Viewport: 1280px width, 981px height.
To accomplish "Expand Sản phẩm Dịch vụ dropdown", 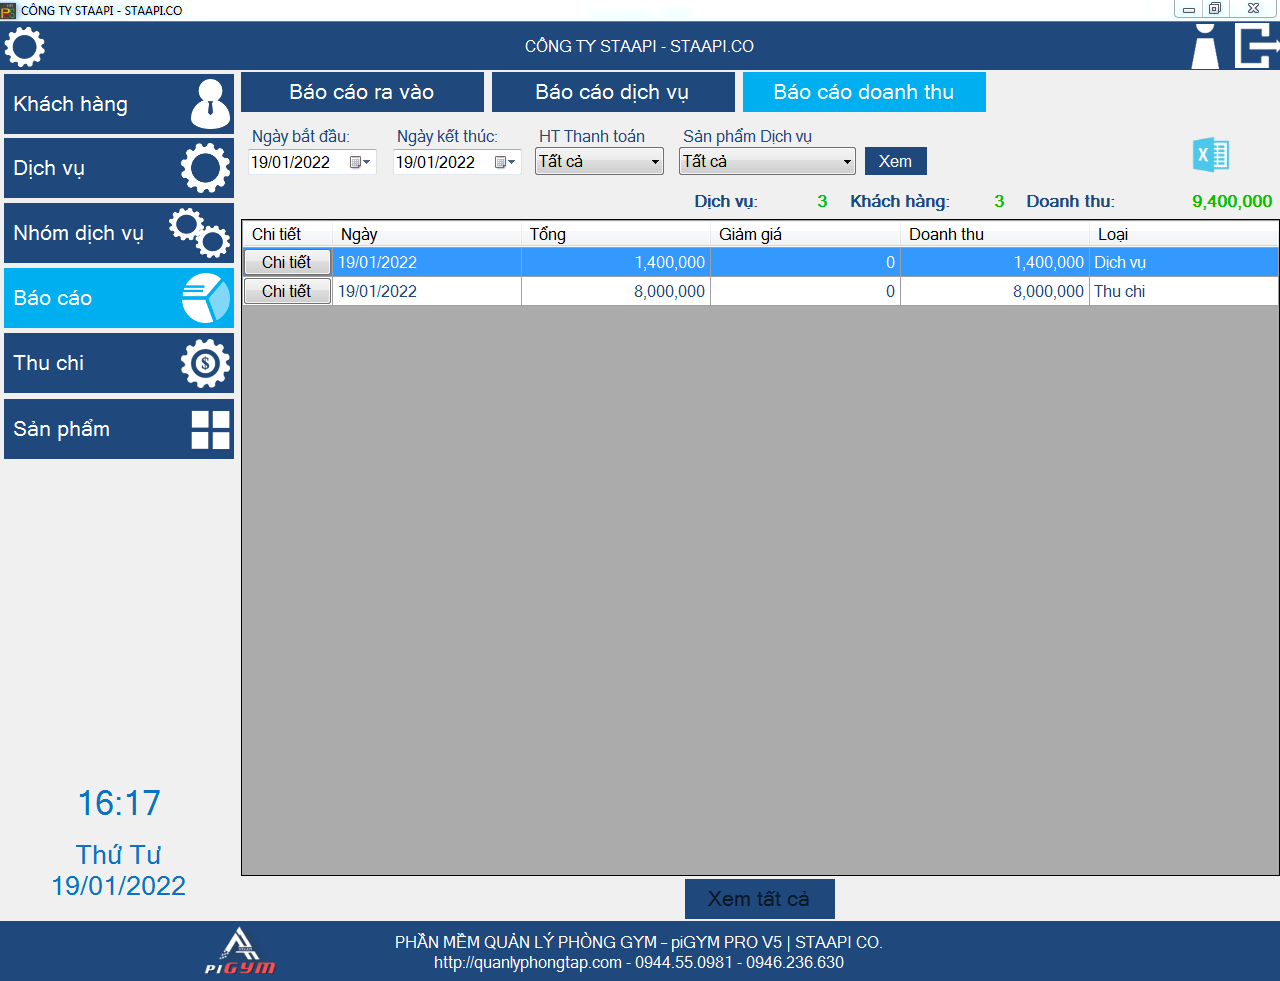I will 846,162.
